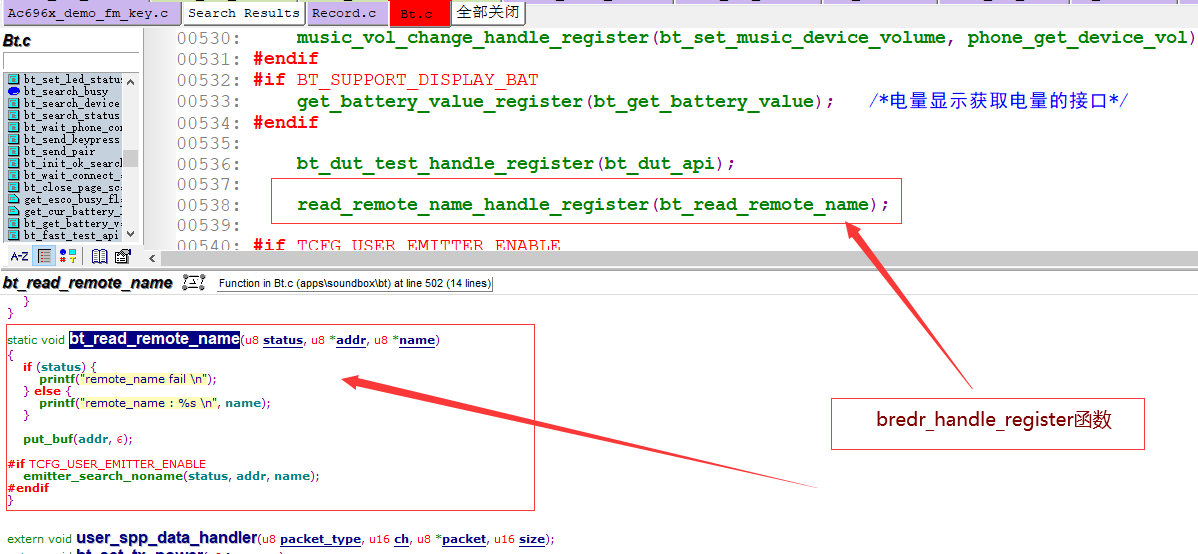Click the symbol list scrollbar thumb
This screenshot has height=554, width=1198.
[131, 158]
